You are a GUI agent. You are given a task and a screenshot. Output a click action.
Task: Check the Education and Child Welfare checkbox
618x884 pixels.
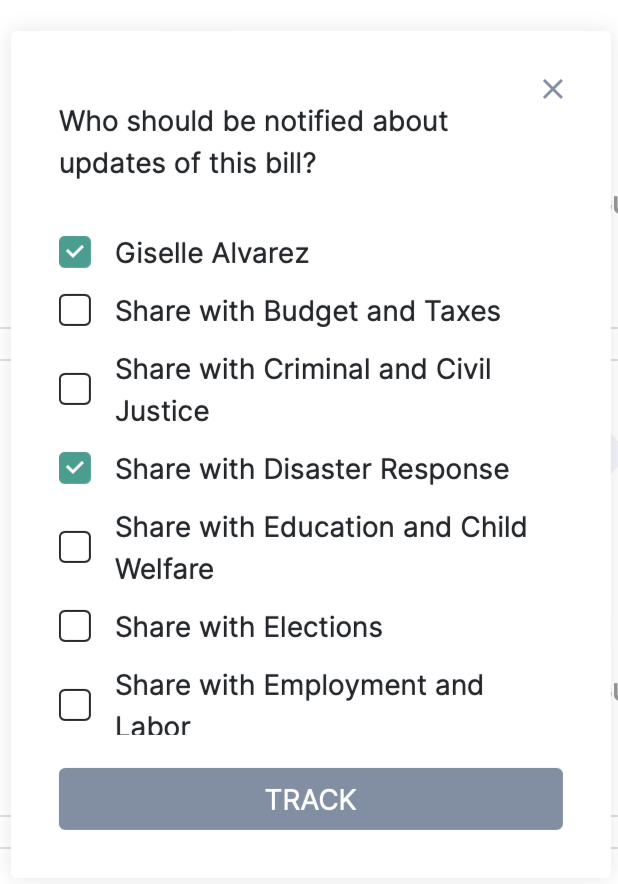point(75,547)
